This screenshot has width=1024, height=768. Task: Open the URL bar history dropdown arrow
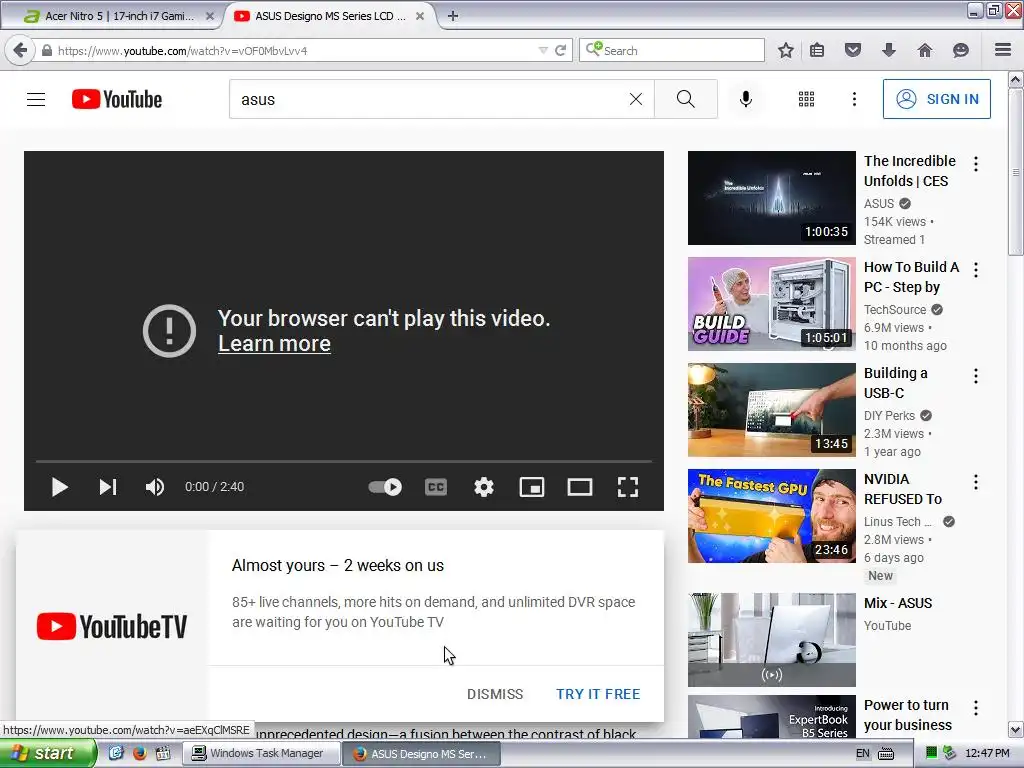click(x=543, y=50)
